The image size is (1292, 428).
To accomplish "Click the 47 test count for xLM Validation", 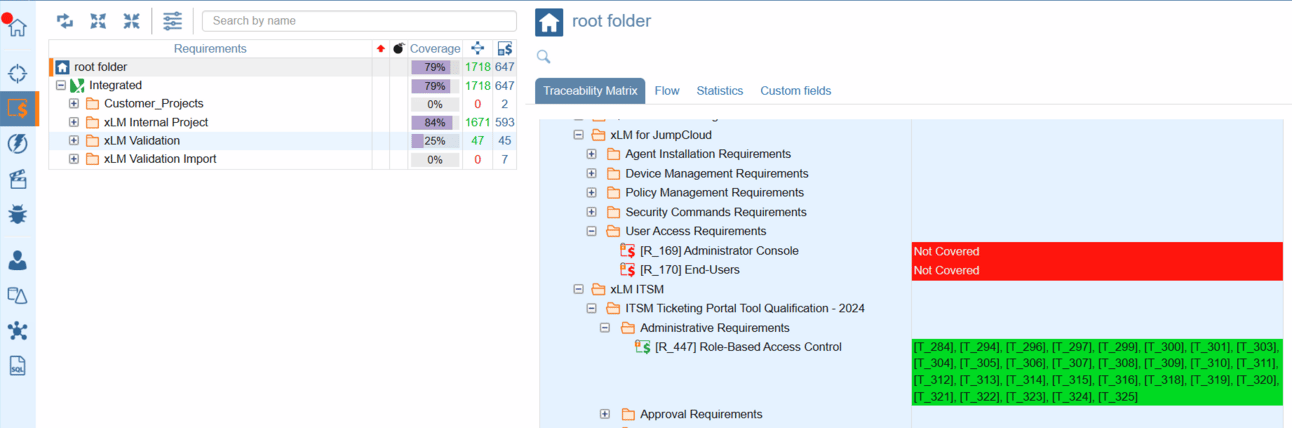I will coord(478,141).
